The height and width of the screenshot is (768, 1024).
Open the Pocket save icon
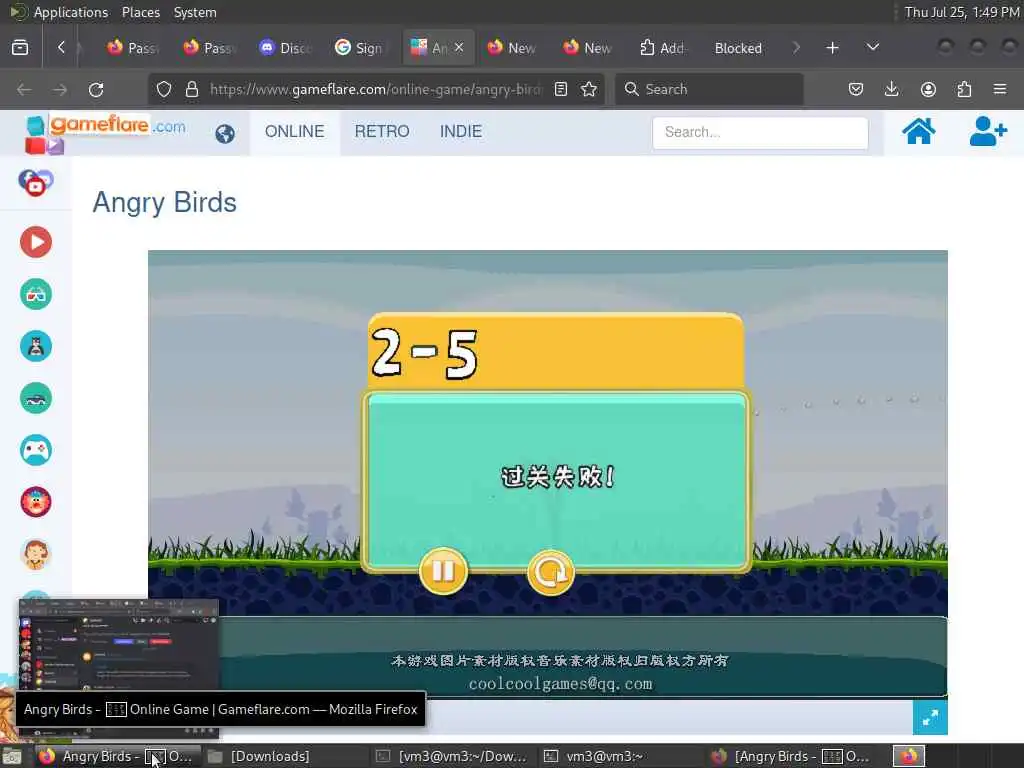pyautogui.click(x=856, y=89)
